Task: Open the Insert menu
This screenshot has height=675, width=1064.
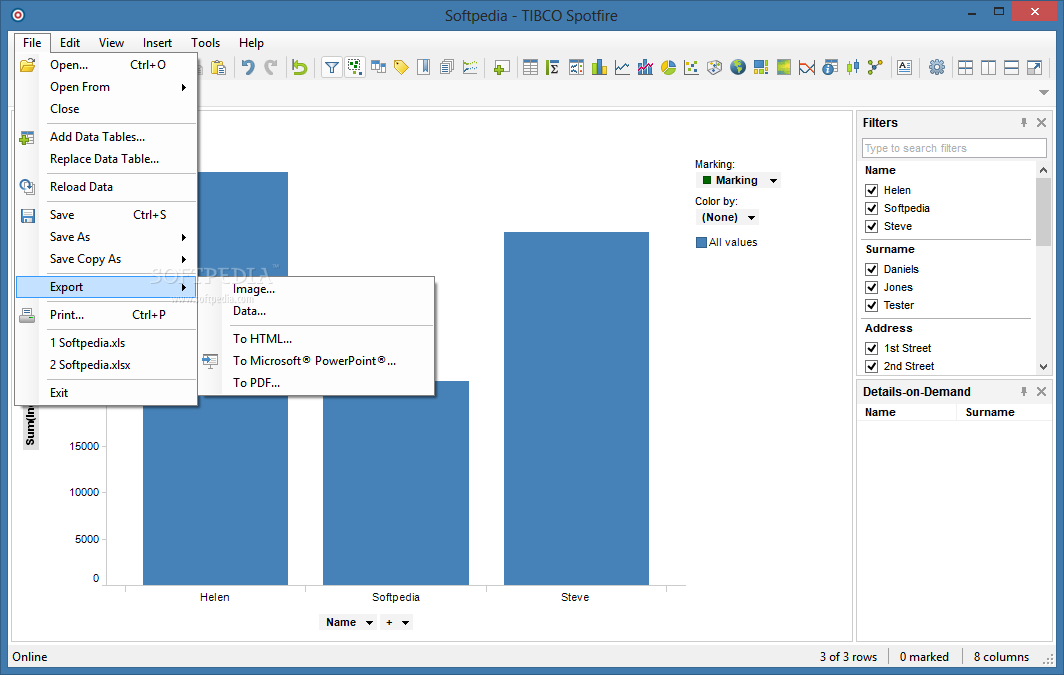Action: [157, 43]
